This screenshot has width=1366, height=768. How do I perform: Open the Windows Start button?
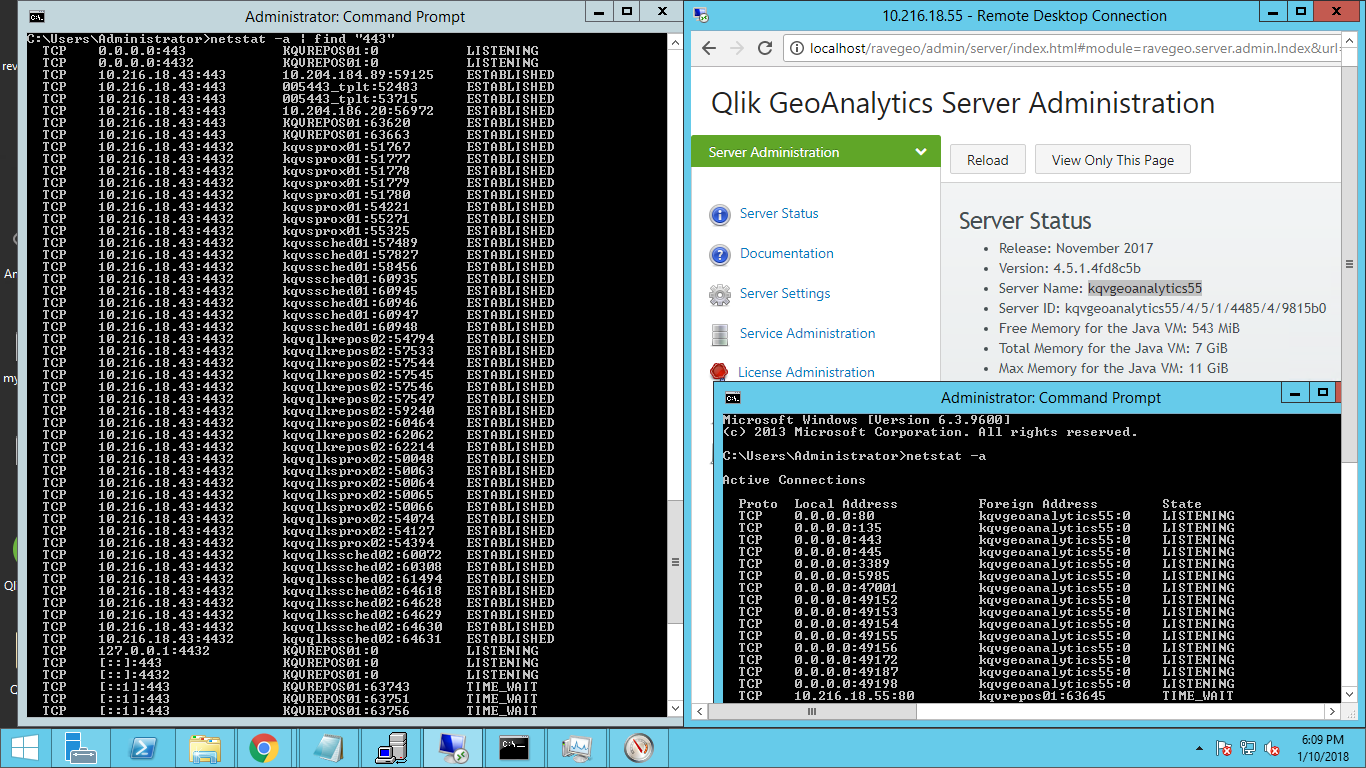tap(24, 748)
